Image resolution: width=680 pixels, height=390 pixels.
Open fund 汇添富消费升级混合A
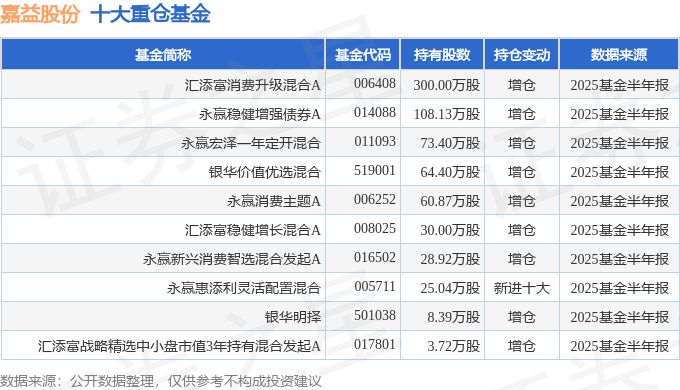[252, 85]
